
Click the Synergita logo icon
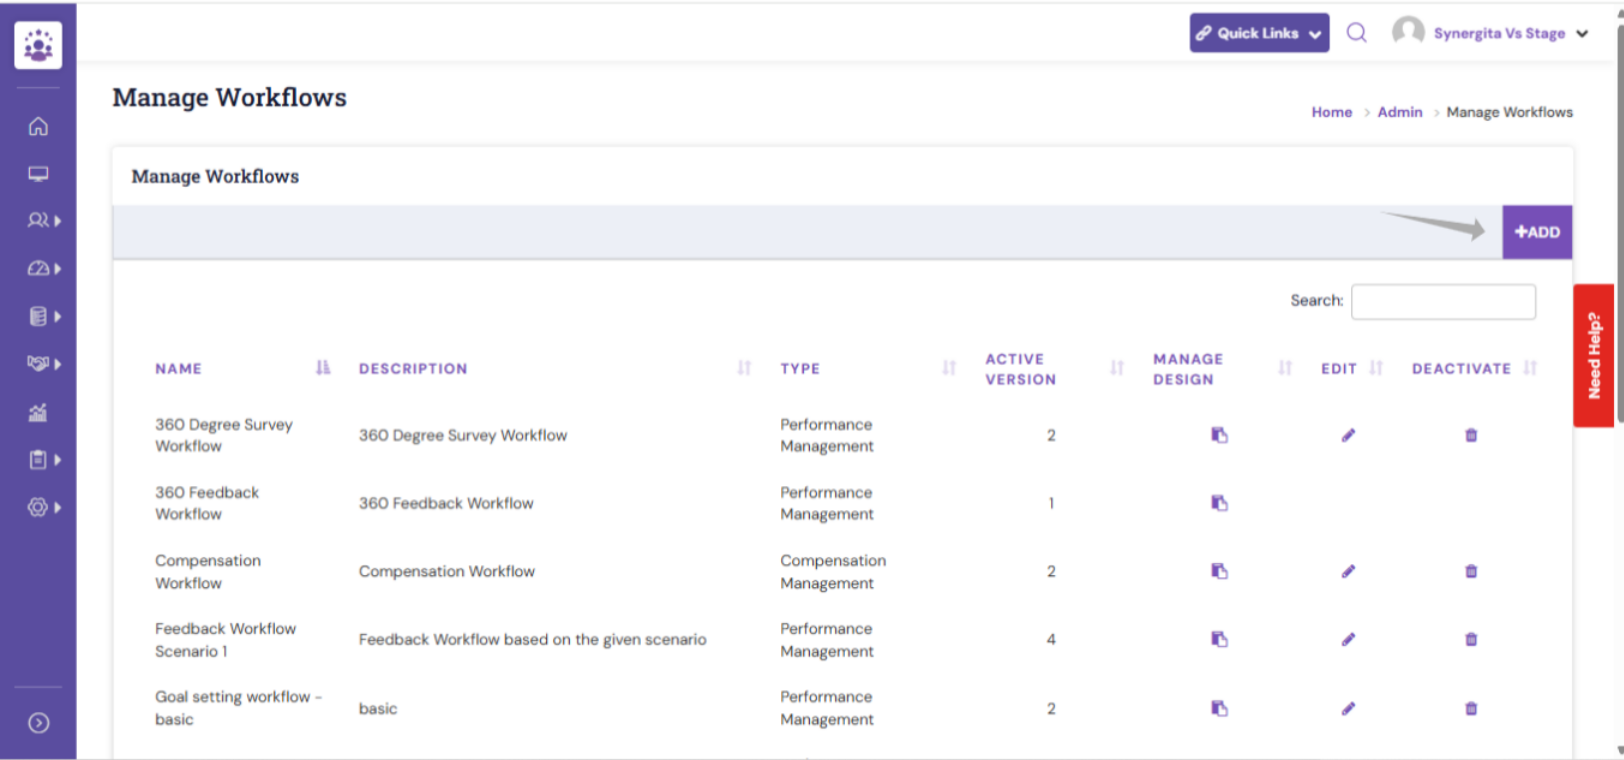38,45
